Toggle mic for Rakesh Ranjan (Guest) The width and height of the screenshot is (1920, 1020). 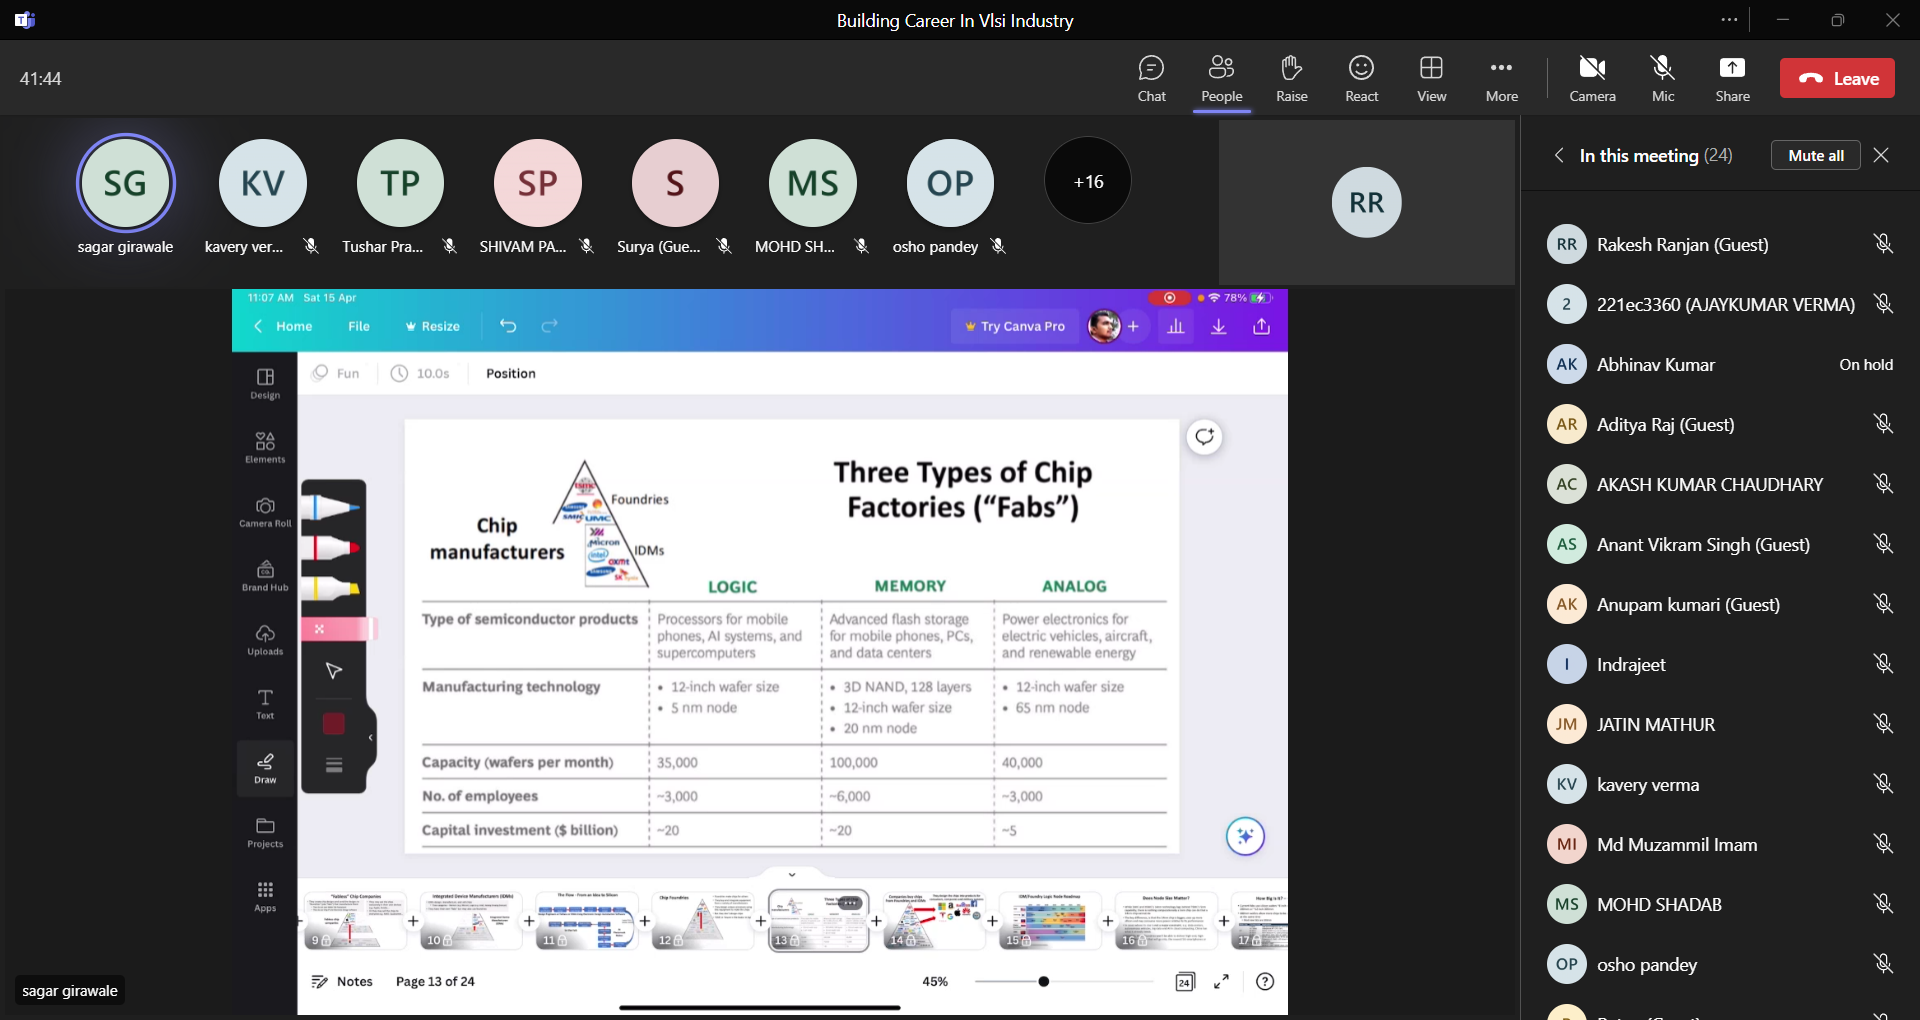coord(1883,244)
